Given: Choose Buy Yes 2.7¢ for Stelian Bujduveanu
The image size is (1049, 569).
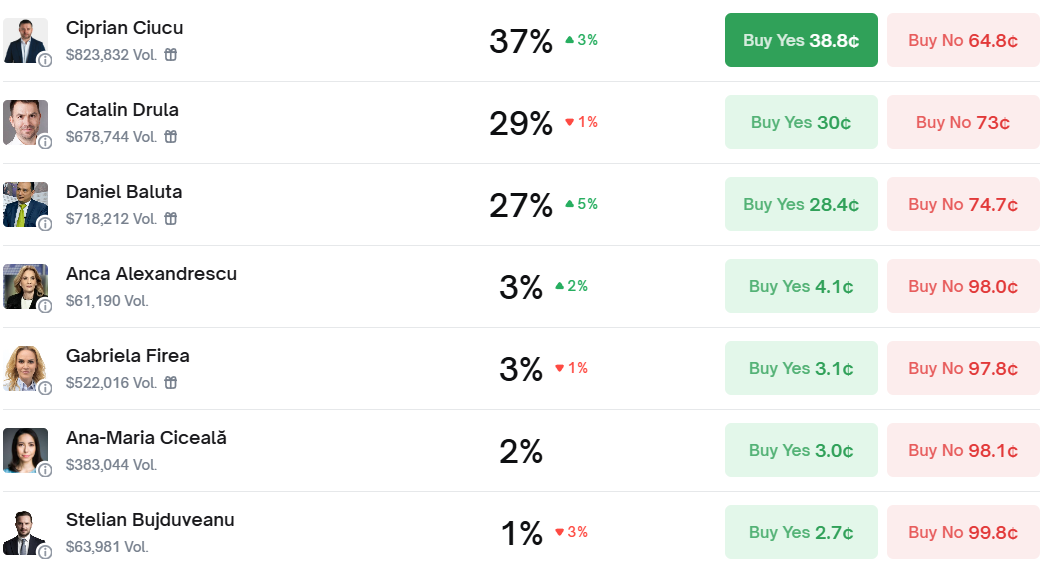Looking at the screenshot, I should 801,532.
